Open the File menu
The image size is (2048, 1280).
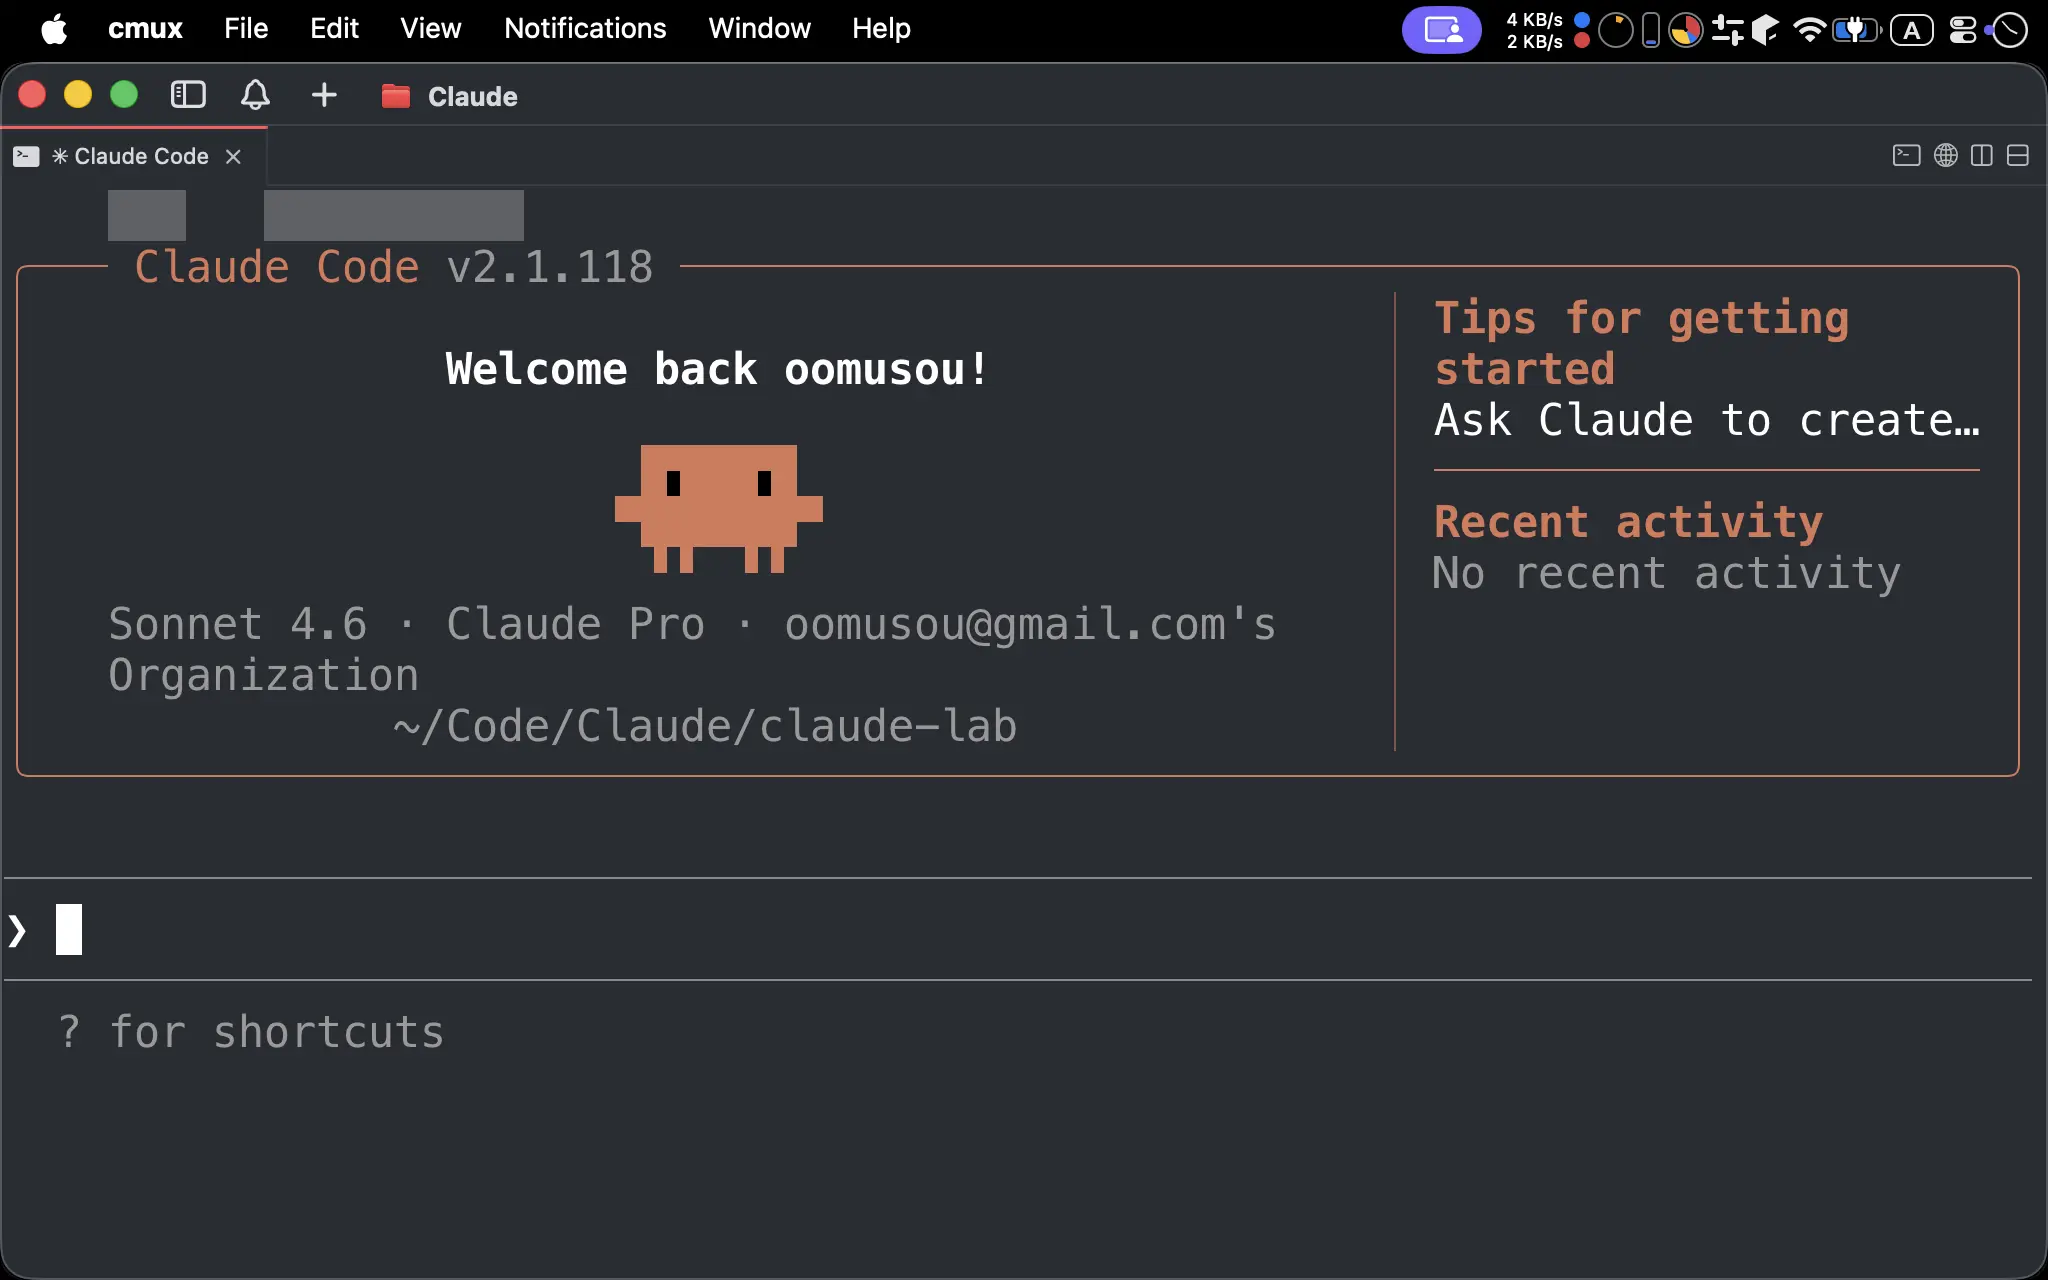coord(246,29)
